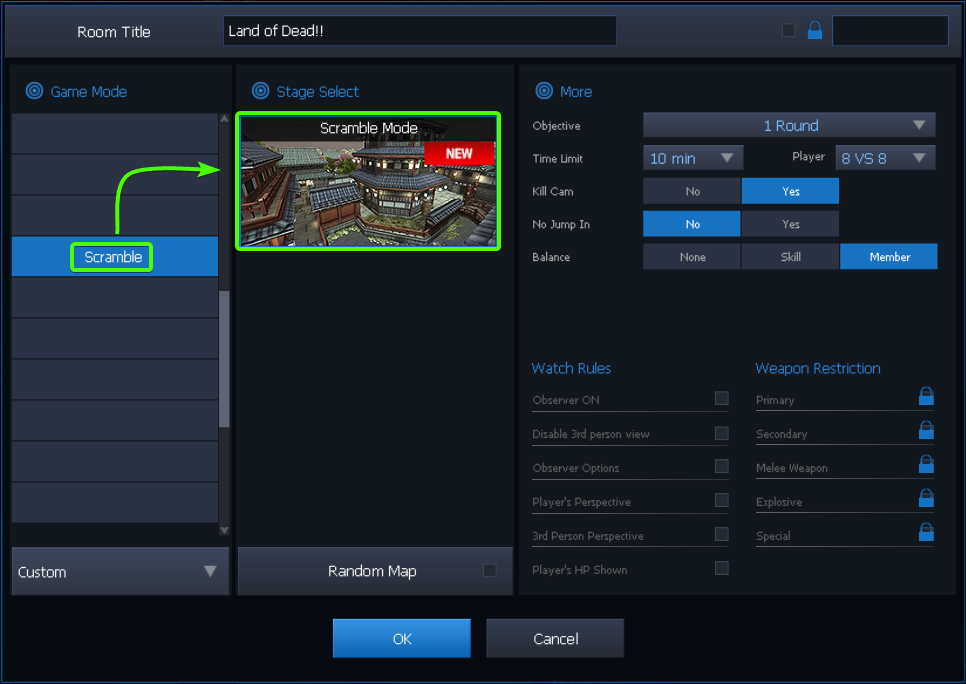Click the password lock icon next to room title
The image size is (966, 684).
814,30
